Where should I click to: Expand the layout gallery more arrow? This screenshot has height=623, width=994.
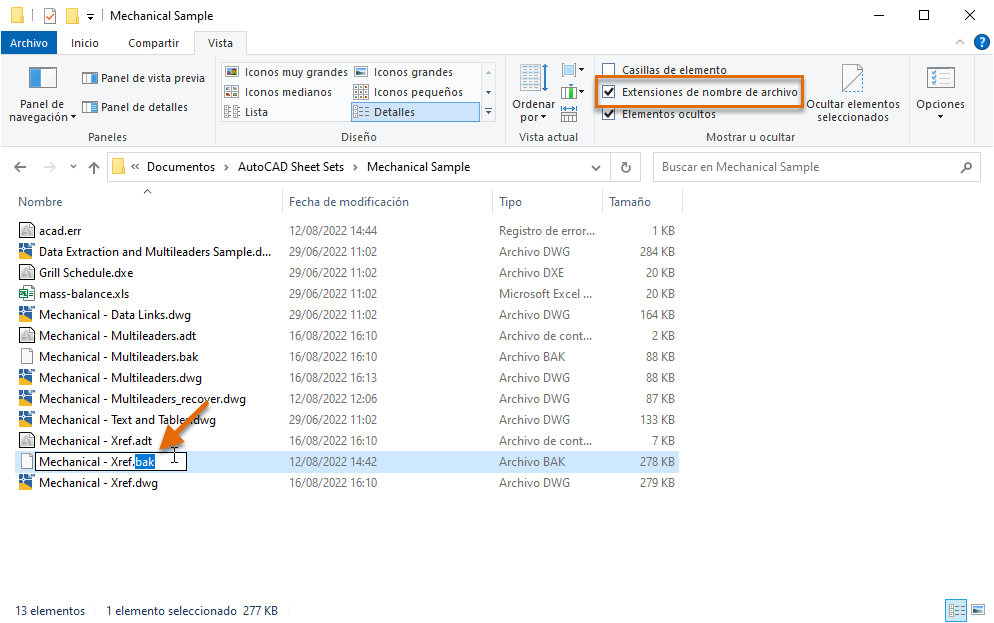(x=489, y=112)
